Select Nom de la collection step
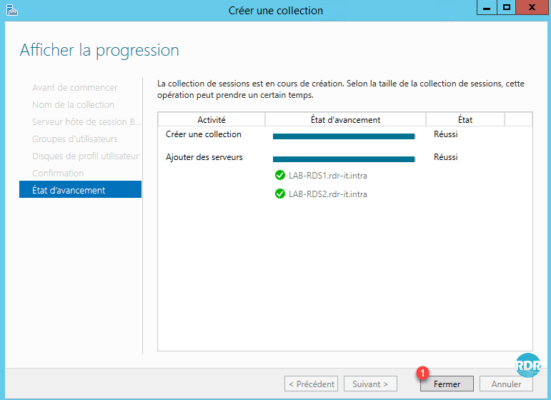 (73, 105)
